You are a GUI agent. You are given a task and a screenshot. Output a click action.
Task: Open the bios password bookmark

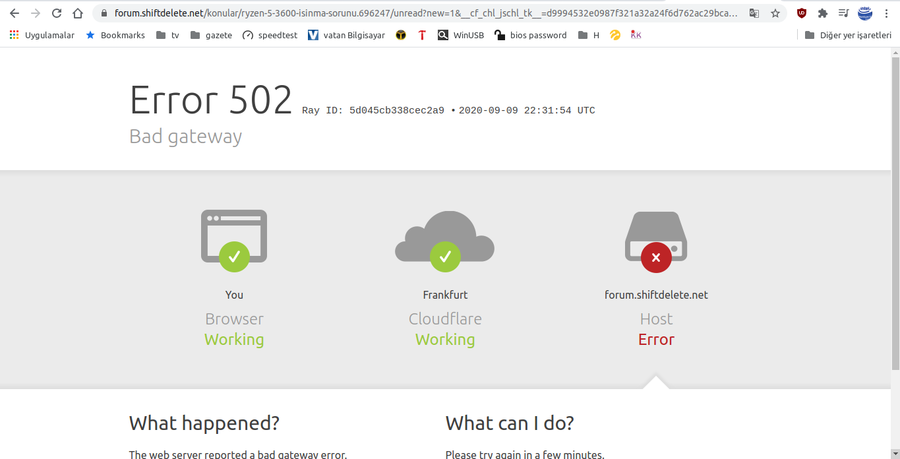530,35
